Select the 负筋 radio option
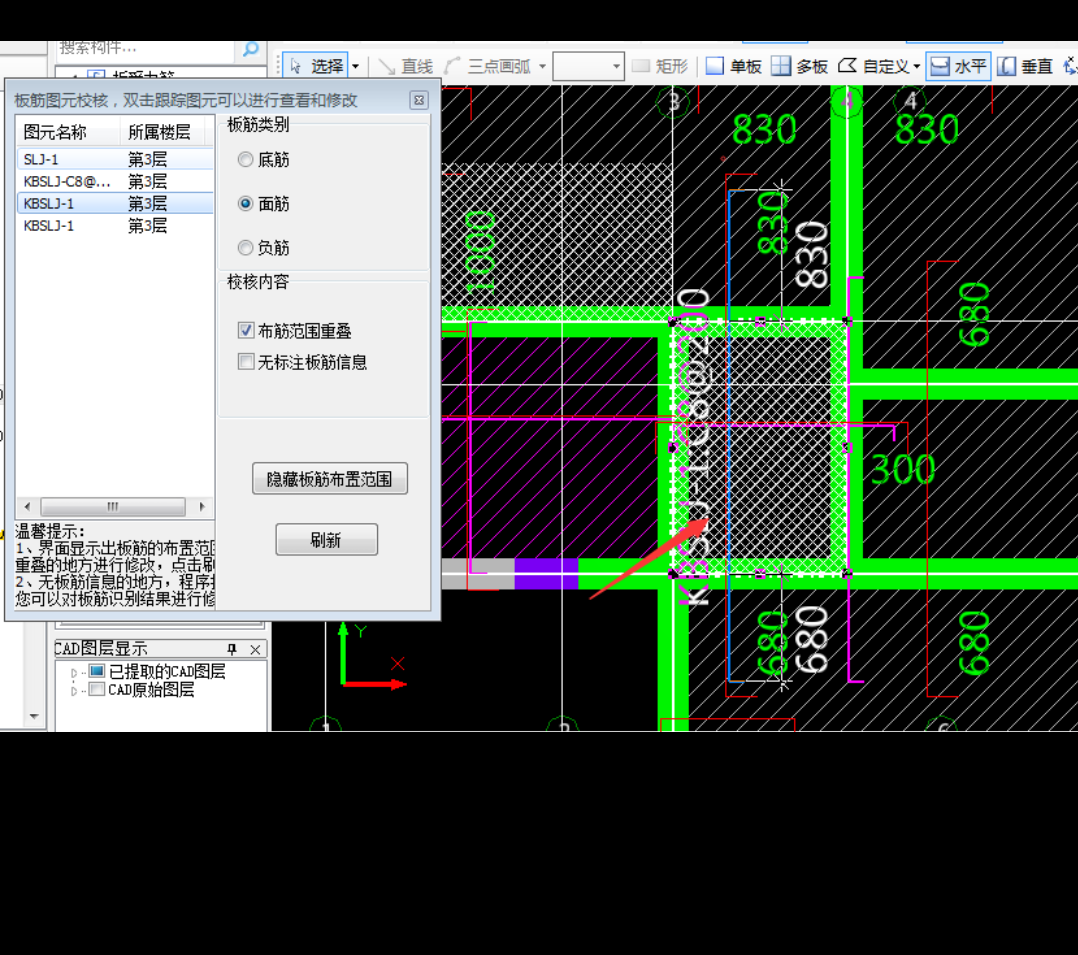1078x955 pixels. tap(245, 248)
